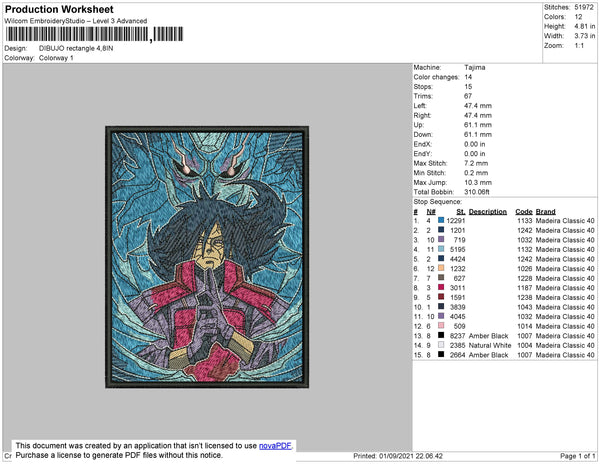Select the dark navy swatch in stop 2
This screenshot has width=600, height=464.
pos(441,230)
